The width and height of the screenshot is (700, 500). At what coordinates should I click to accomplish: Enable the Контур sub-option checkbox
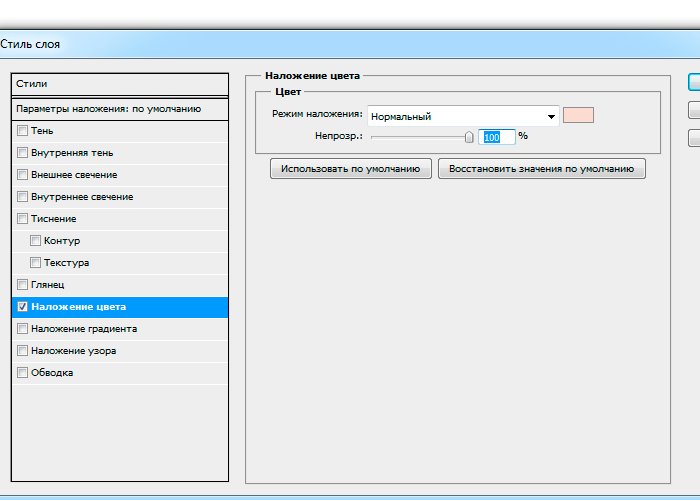tap(36, 241)
